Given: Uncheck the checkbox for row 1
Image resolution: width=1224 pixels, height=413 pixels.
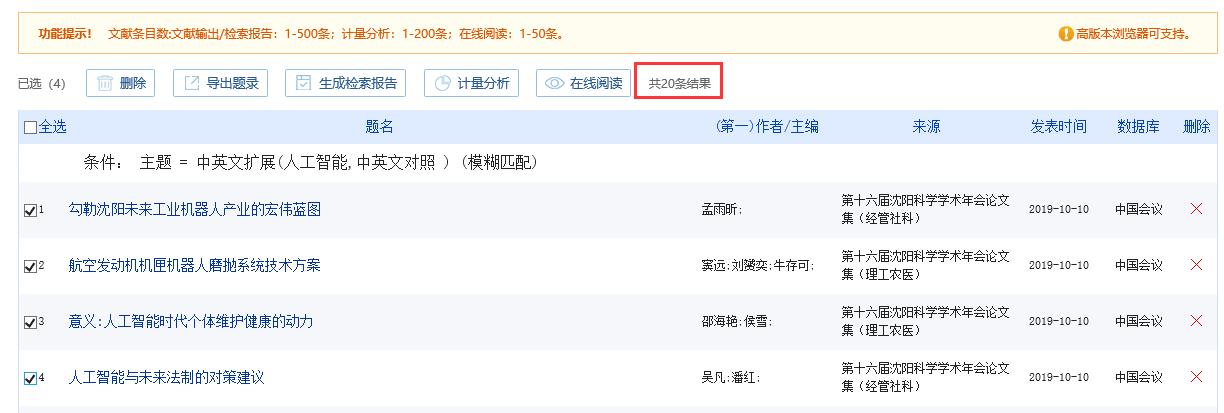Looking at the screenshot, I should [30, 210].
